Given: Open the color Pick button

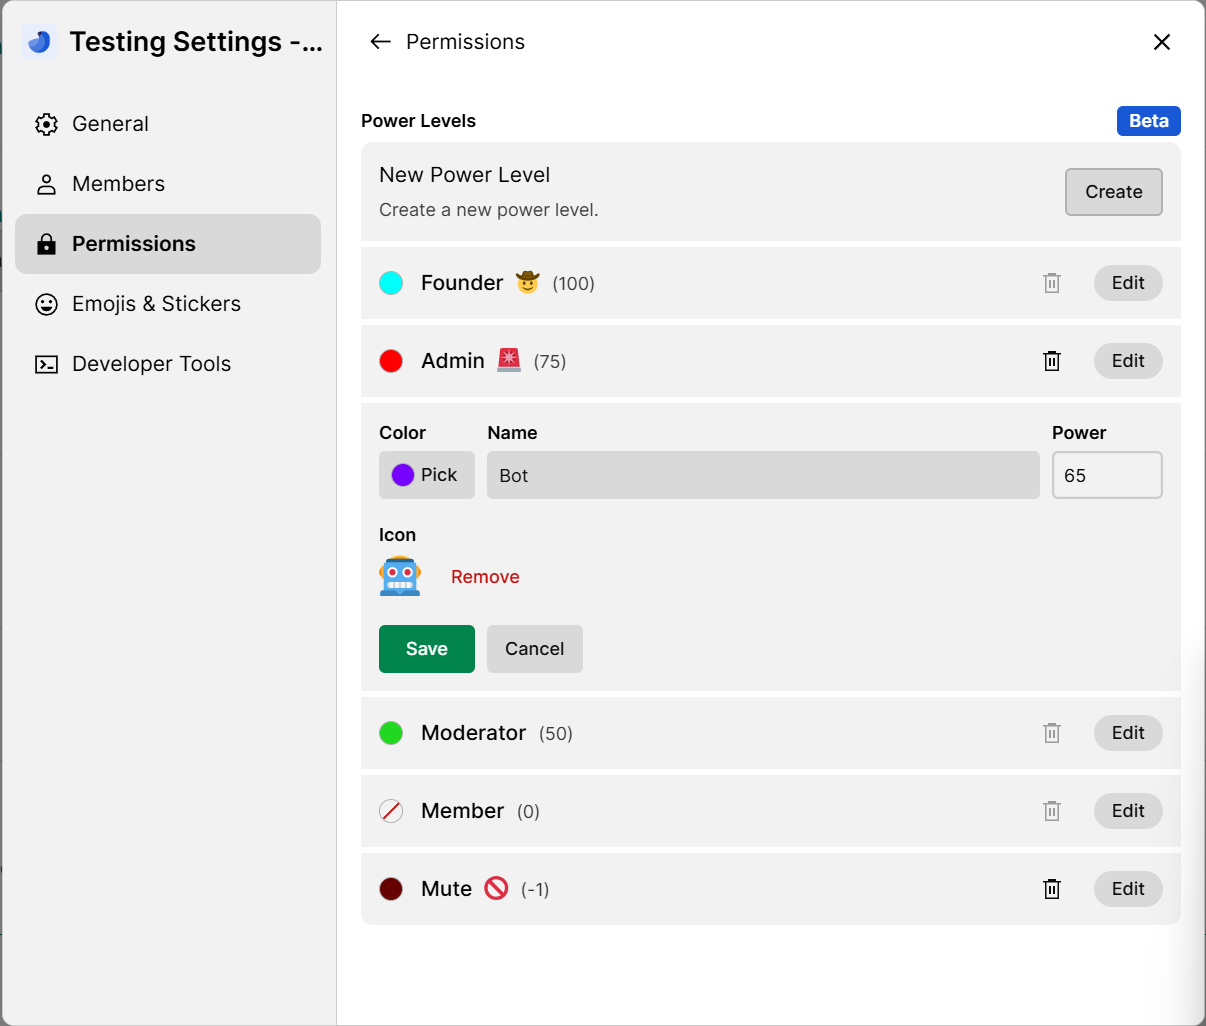Looking at the screenshot, I should [426, 475].
